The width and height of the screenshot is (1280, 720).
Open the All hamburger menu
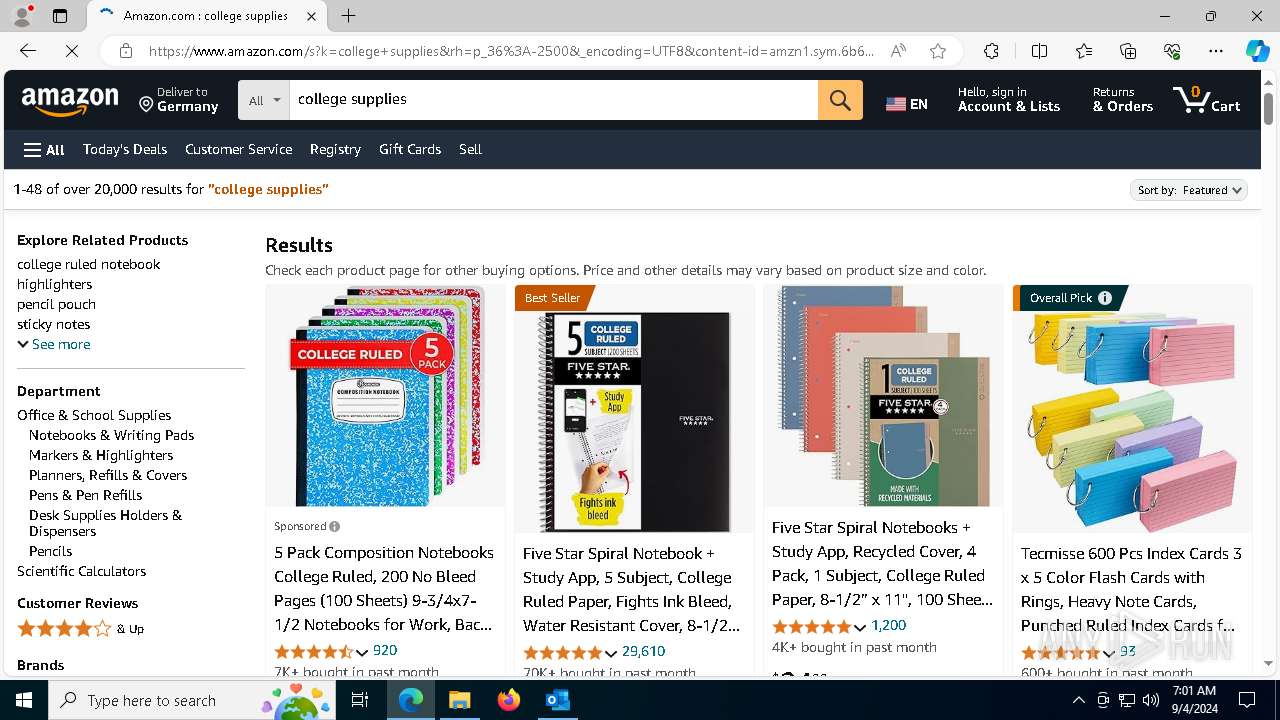(x=44, y=150)
